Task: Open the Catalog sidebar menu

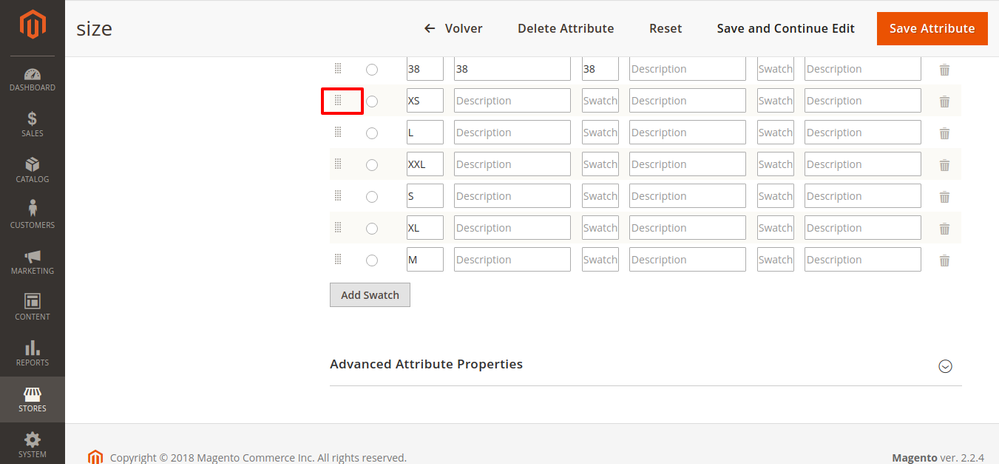Action: click(32, 171)
